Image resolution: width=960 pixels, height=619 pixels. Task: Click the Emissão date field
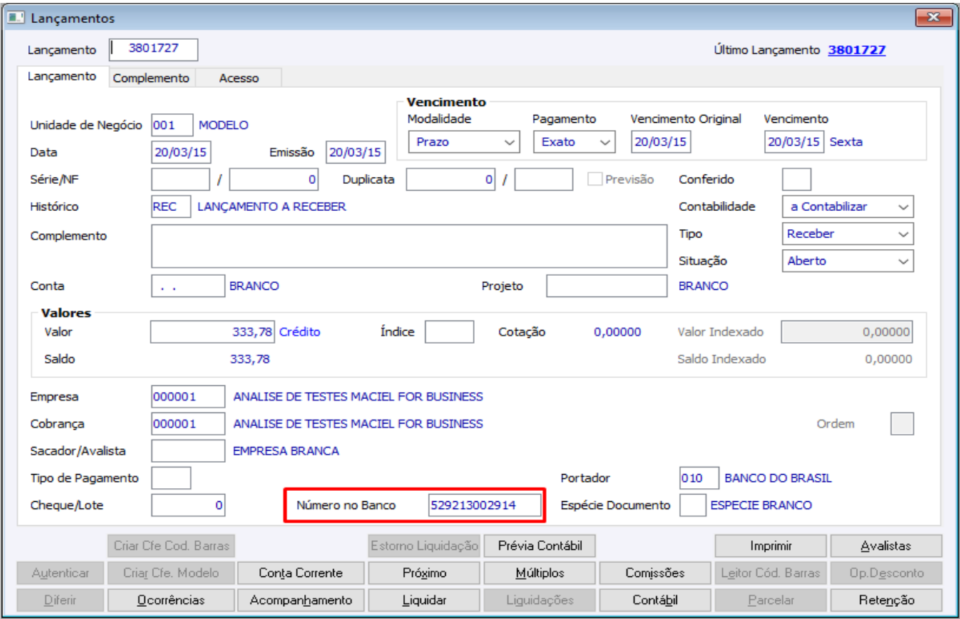point(355,152)
